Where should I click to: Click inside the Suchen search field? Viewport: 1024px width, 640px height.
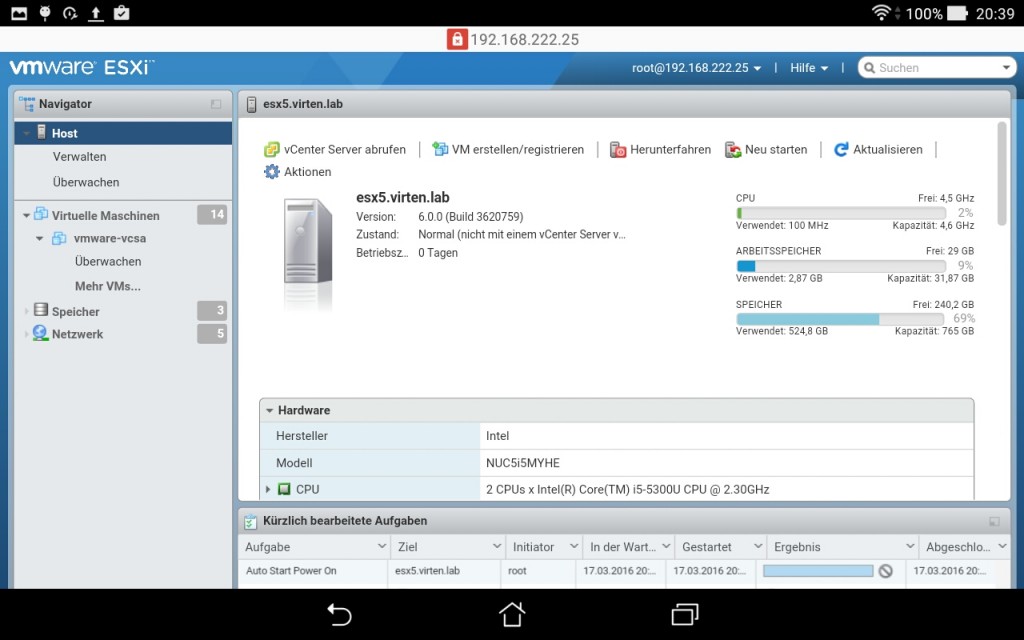coord(935,67)
